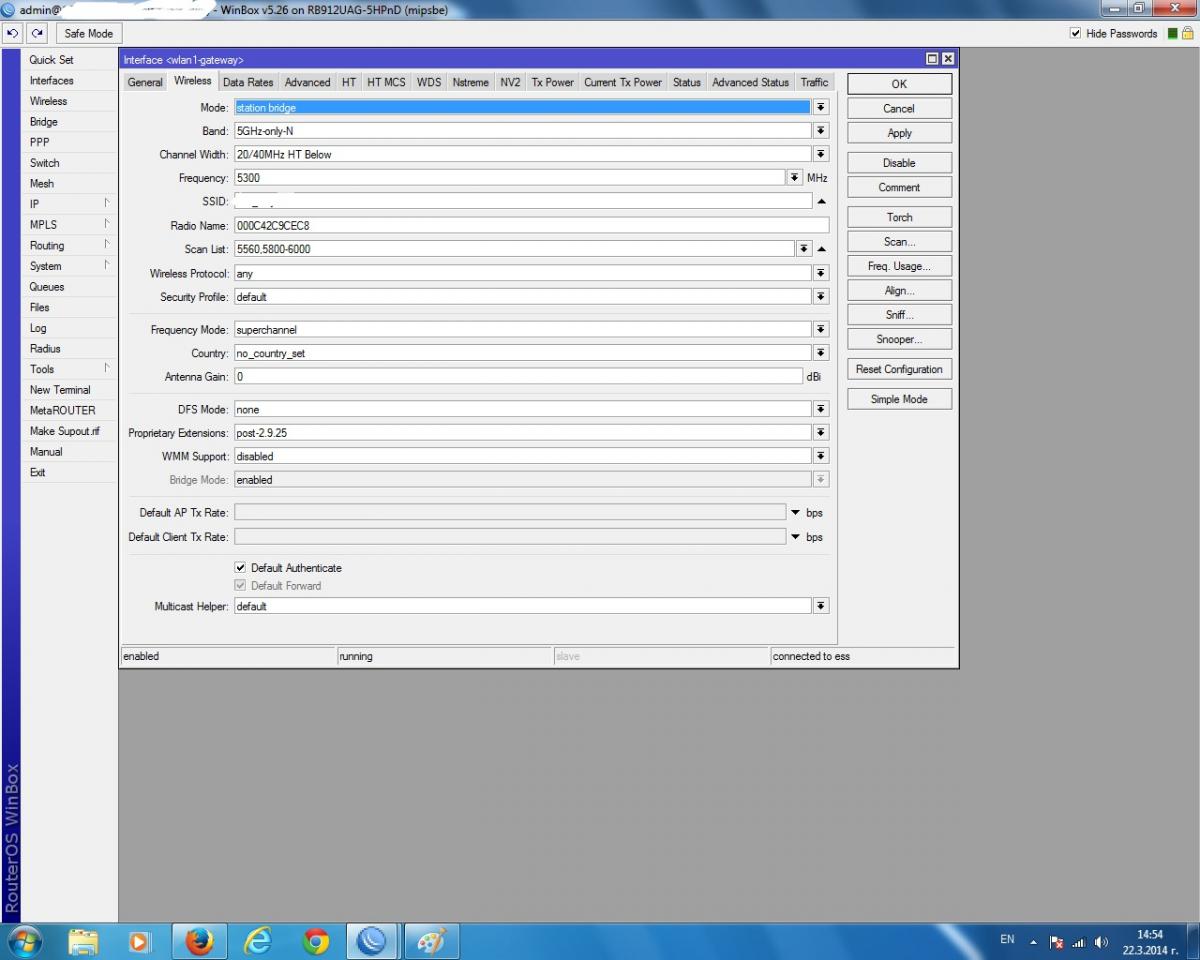The image size is (1200, 960).
Task: Click the Windows Start orb
Action: [25, 941]
